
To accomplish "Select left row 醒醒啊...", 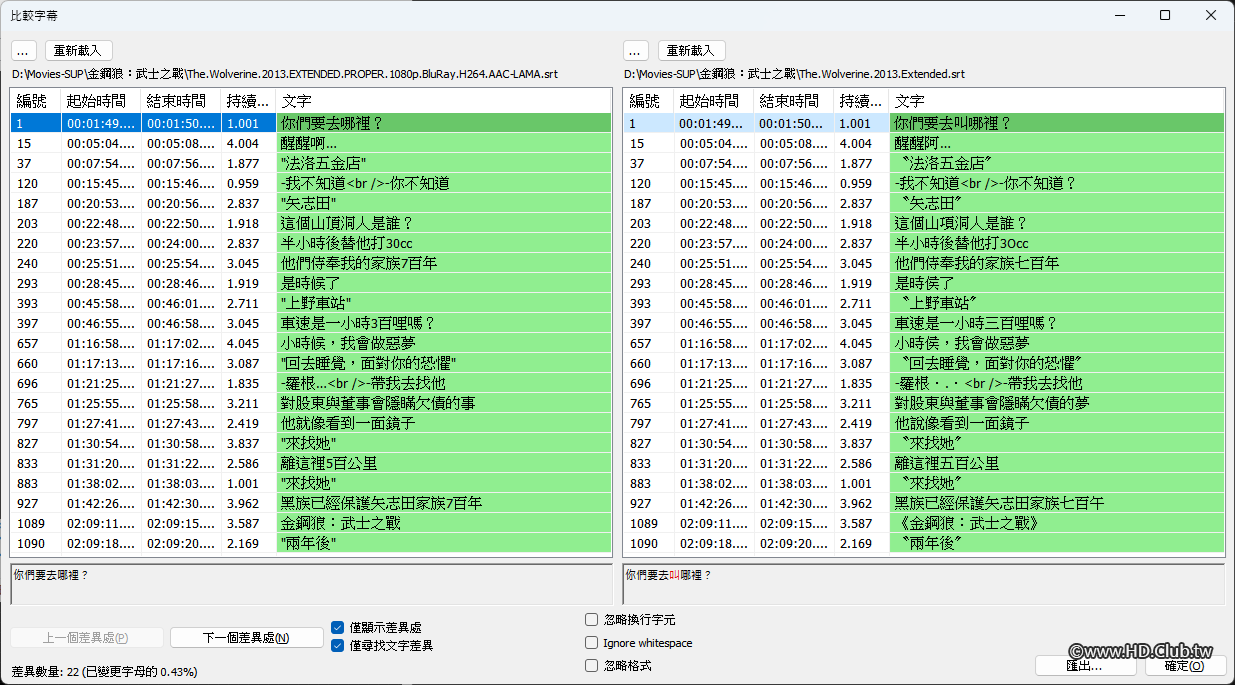I will (x=311, y=143).
